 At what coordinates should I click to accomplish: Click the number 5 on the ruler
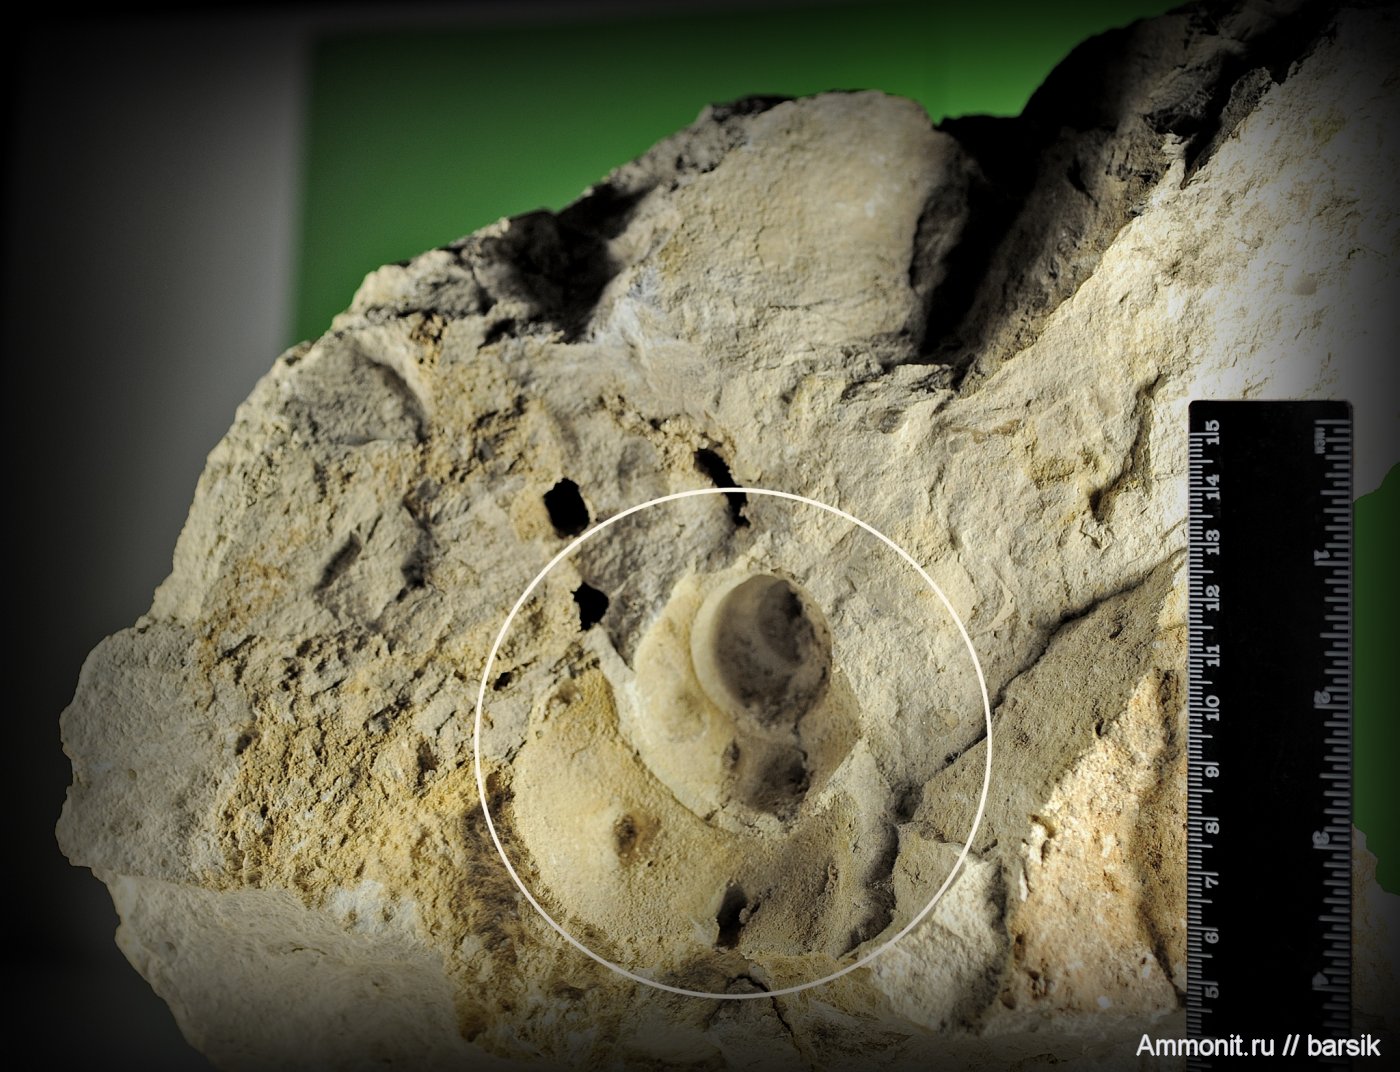tap(1214, 991)
